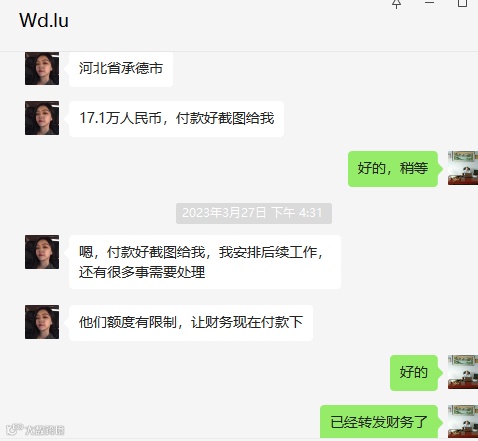Click own avatar next to 好的，稍等

click(463, 168)
